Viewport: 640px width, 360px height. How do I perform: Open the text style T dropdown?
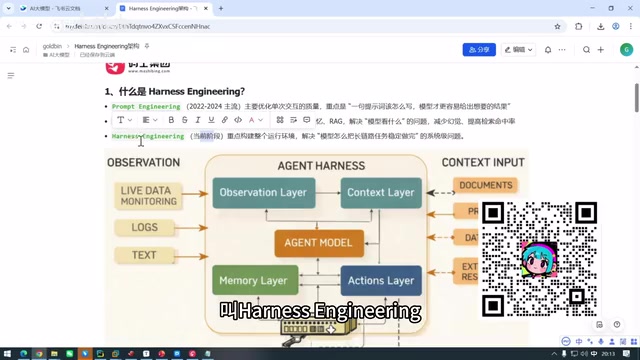click(x=124, y=120)
